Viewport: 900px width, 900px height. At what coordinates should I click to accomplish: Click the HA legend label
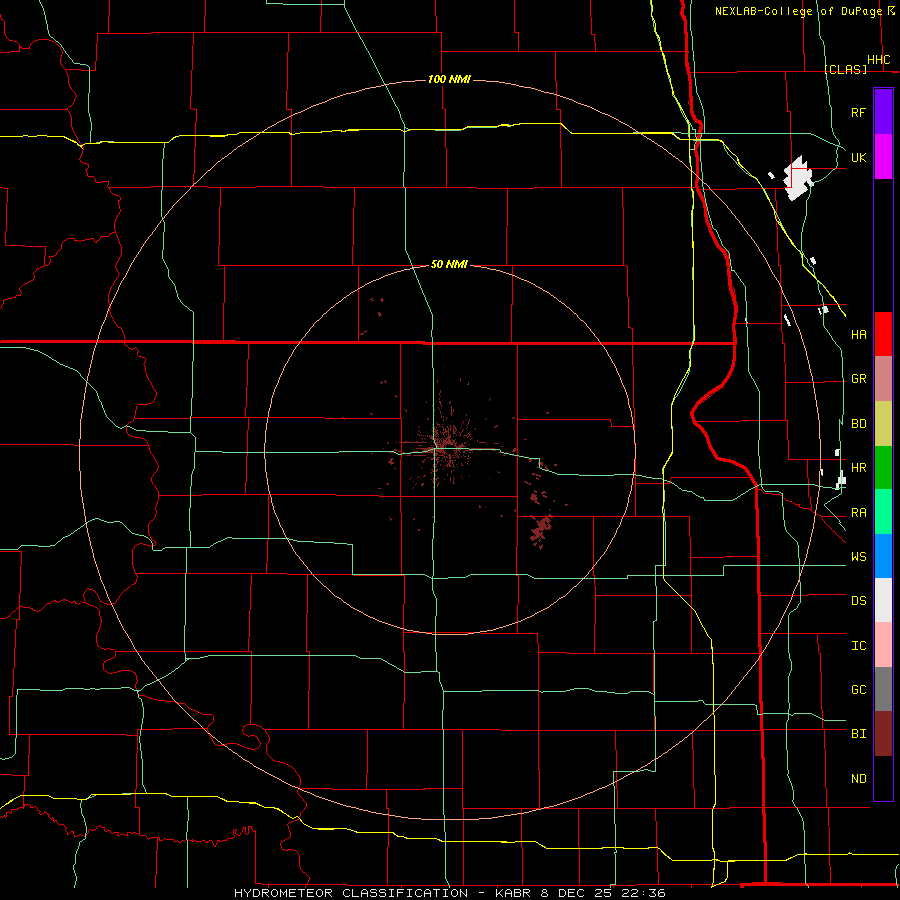point(858,334)
